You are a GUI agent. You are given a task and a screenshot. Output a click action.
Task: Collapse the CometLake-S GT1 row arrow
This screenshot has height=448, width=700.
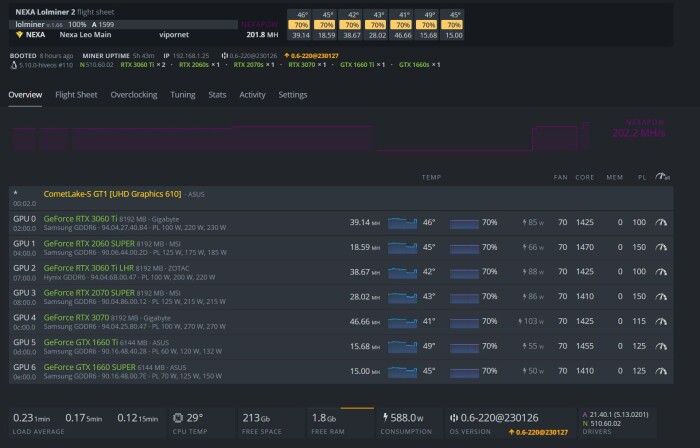click(x=16, y=192)
